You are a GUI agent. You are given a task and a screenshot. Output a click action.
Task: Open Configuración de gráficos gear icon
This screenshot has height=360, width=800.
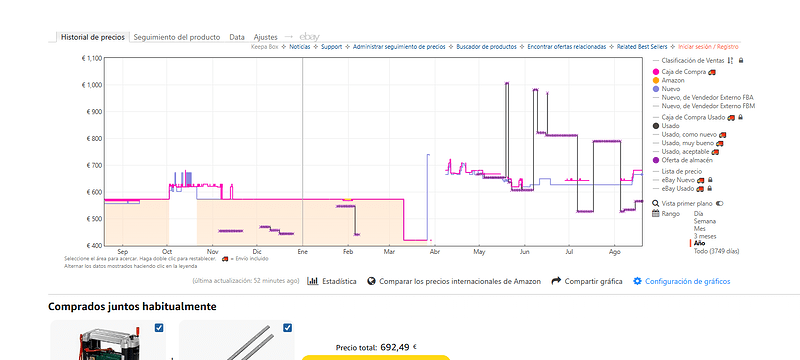point(637,281)
